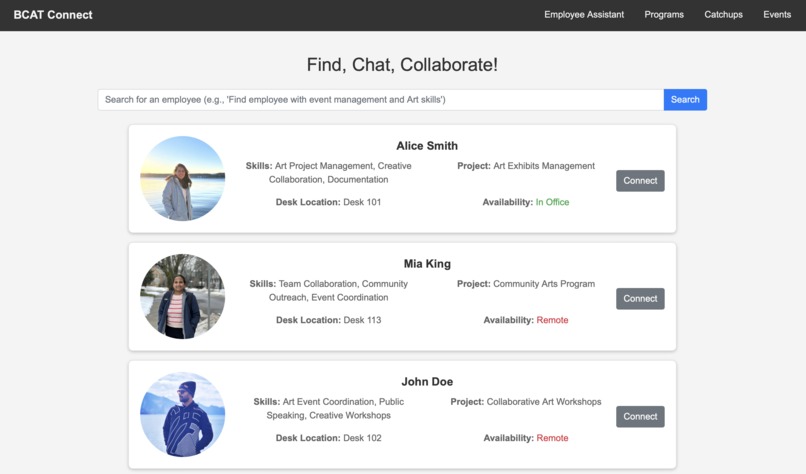
Task: Click Alice Smith's skills text
Action: pos(328,173)
